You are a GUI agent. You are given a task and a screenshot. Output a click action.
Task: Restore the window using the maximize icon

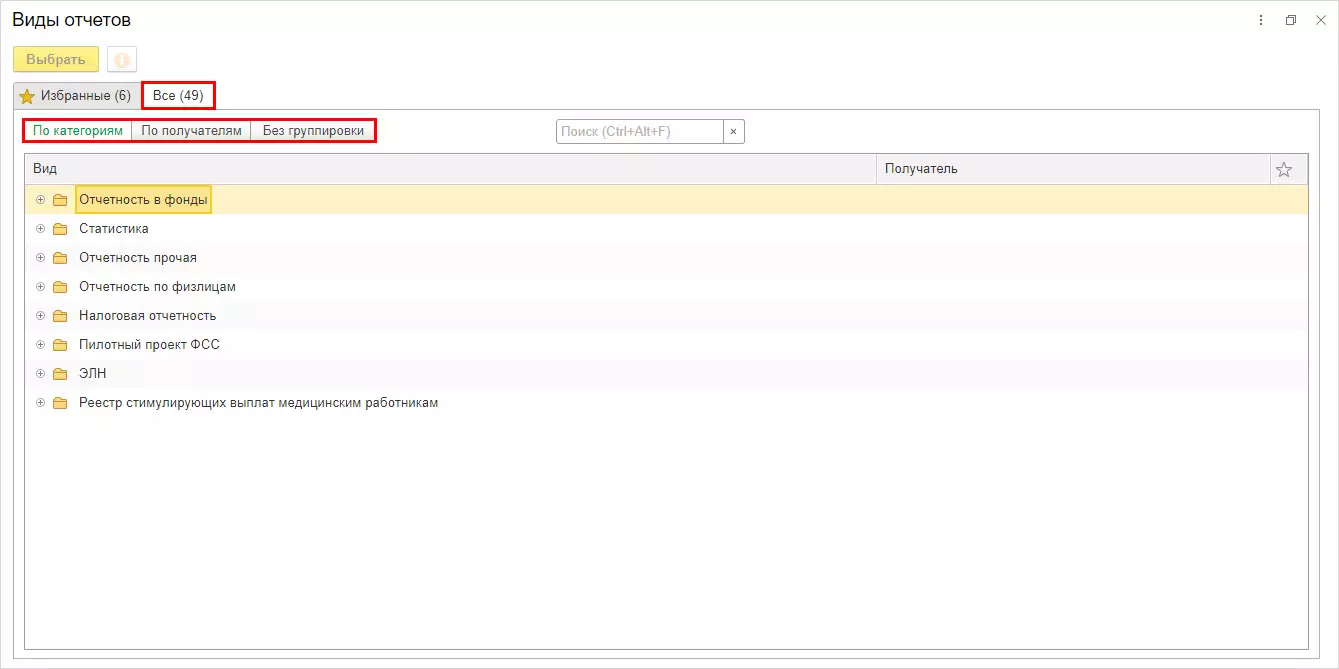tap(1291, 20)
